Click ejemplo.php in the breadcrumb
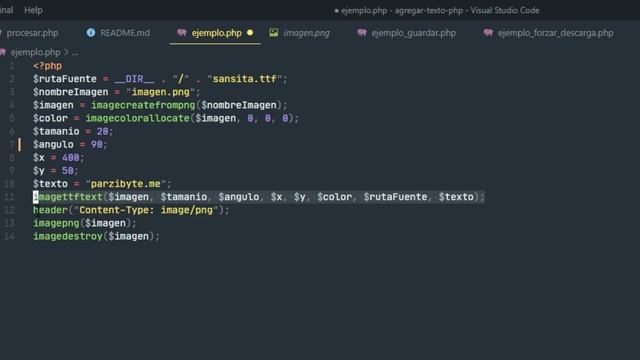 36,52
